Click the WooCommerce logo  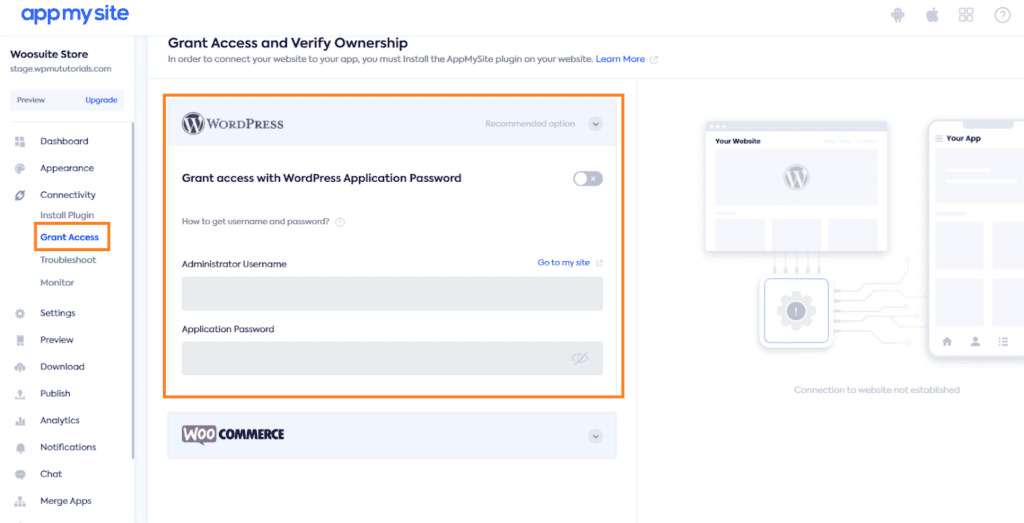pos(232,435)
